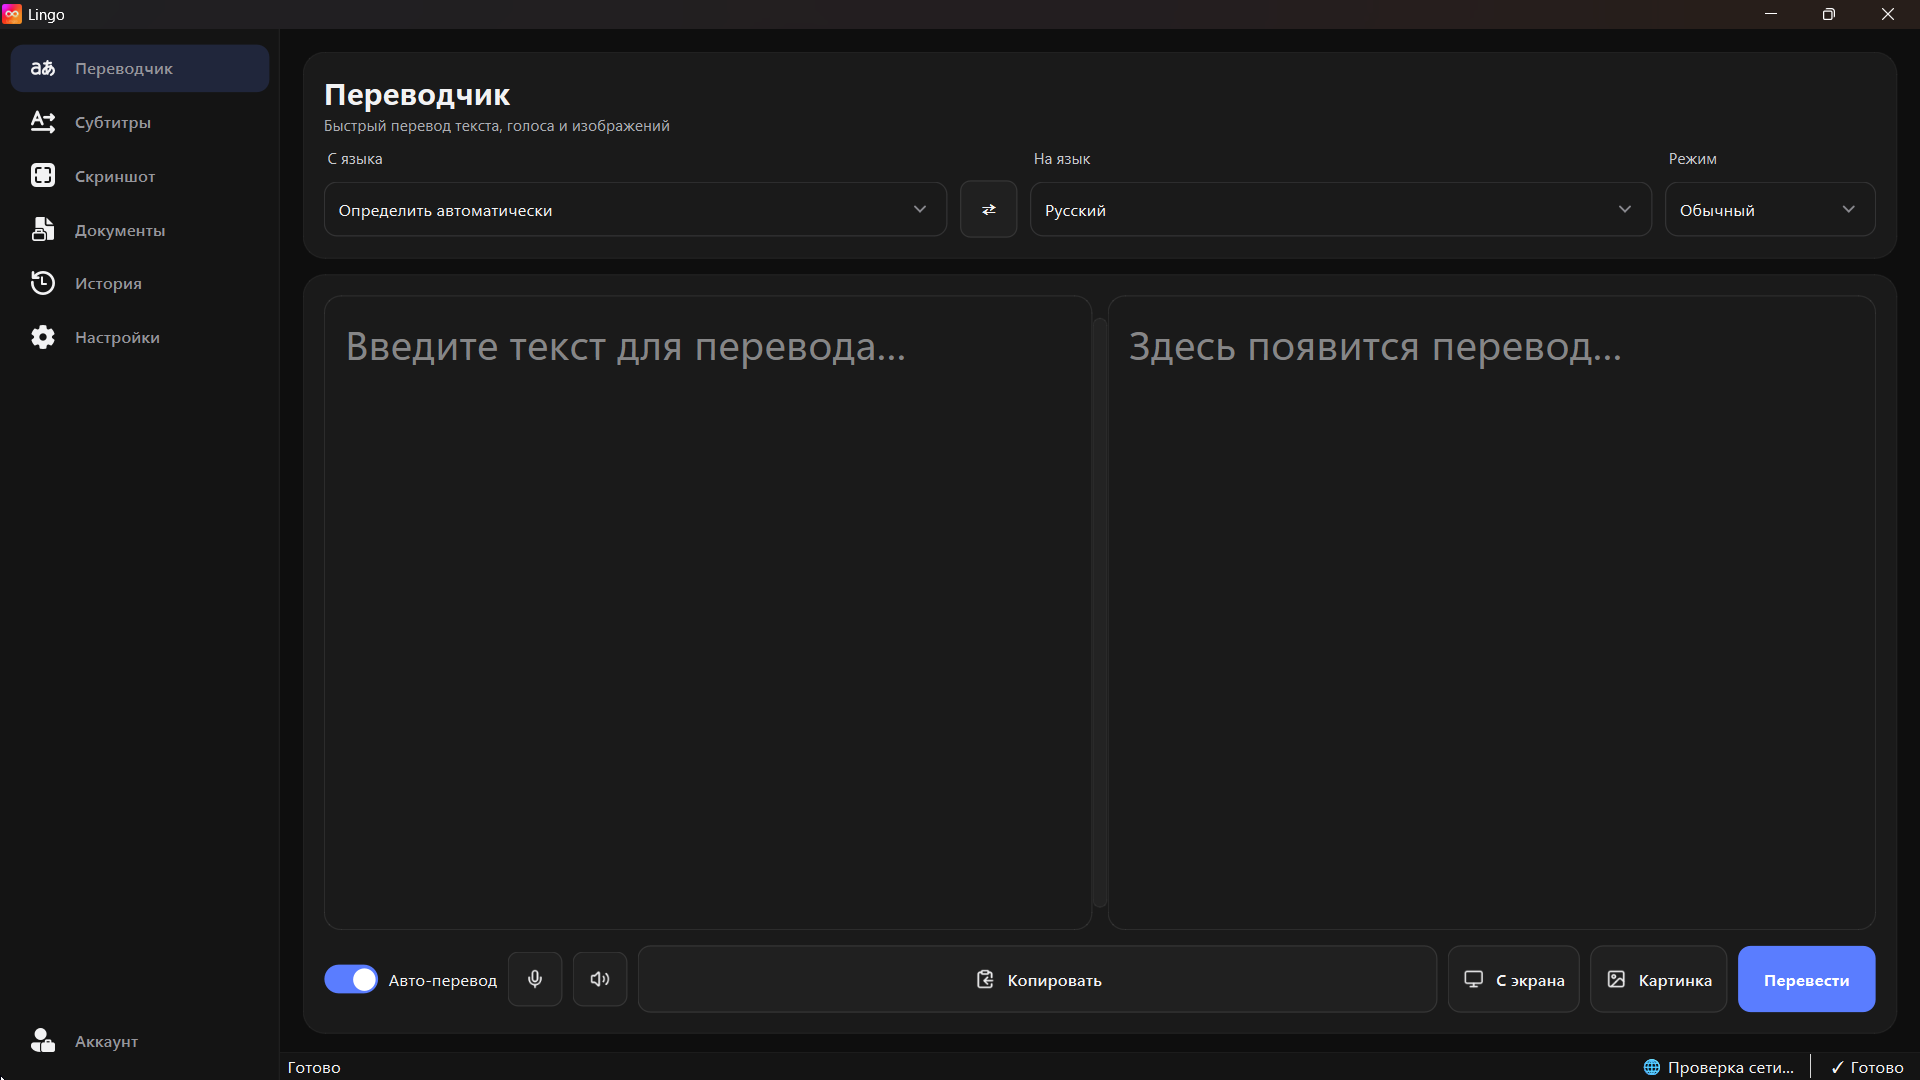Click the Settings gear icon

[43, 337]
